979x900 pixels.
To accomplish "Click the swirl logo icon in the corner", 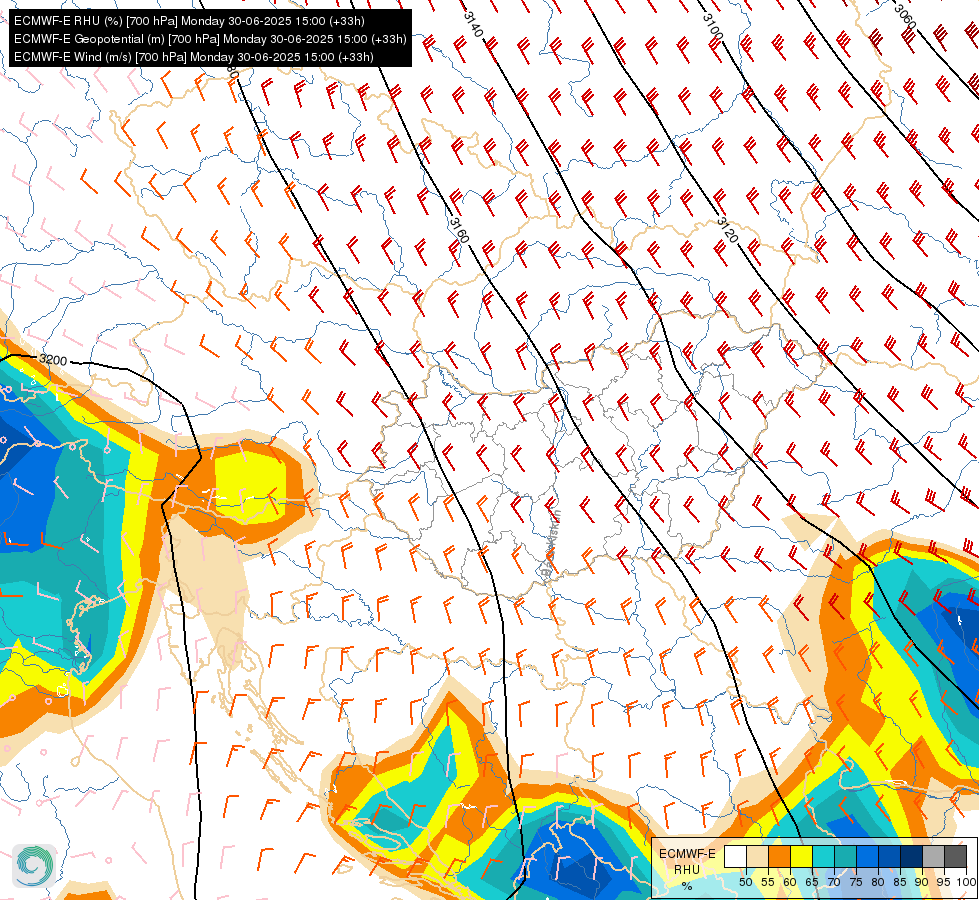I will coord(34,865).
